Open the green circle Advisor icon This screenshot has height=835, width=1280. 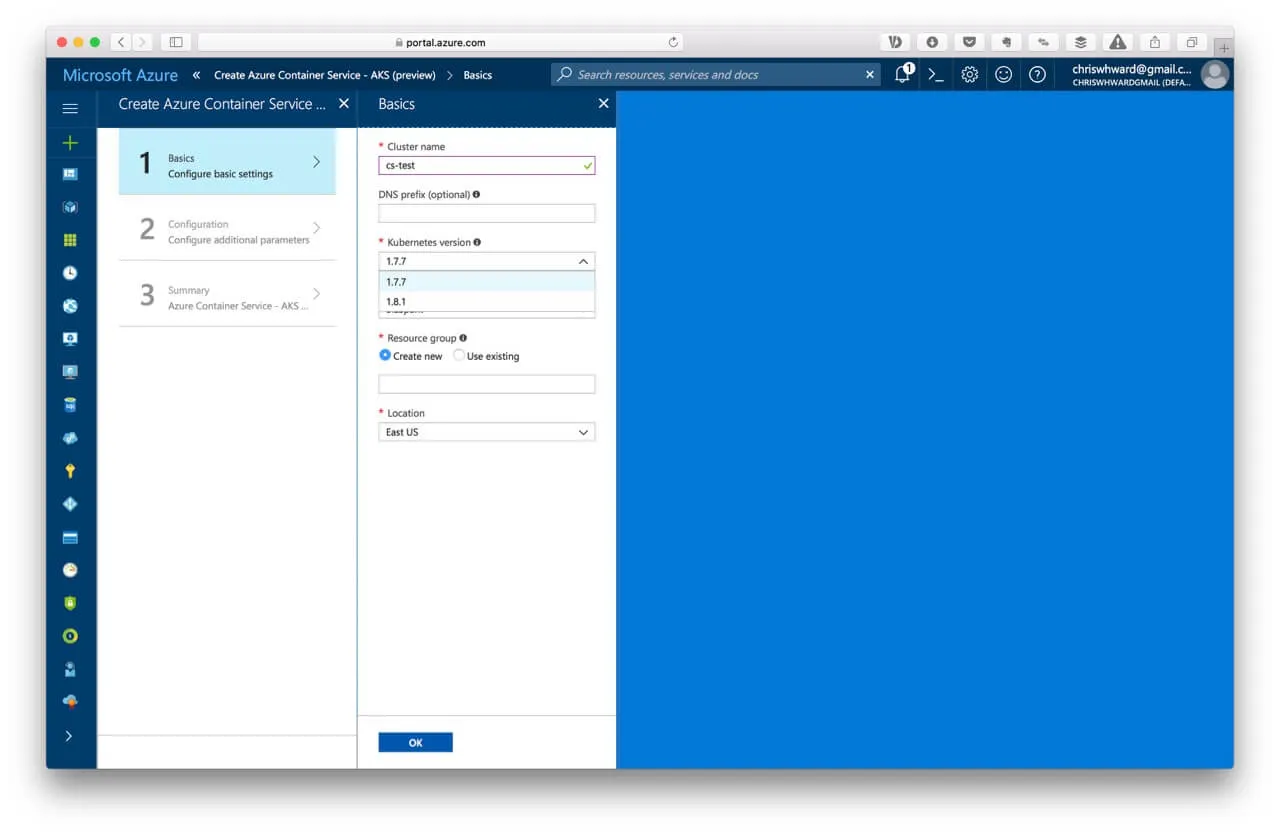coord(70,636)
